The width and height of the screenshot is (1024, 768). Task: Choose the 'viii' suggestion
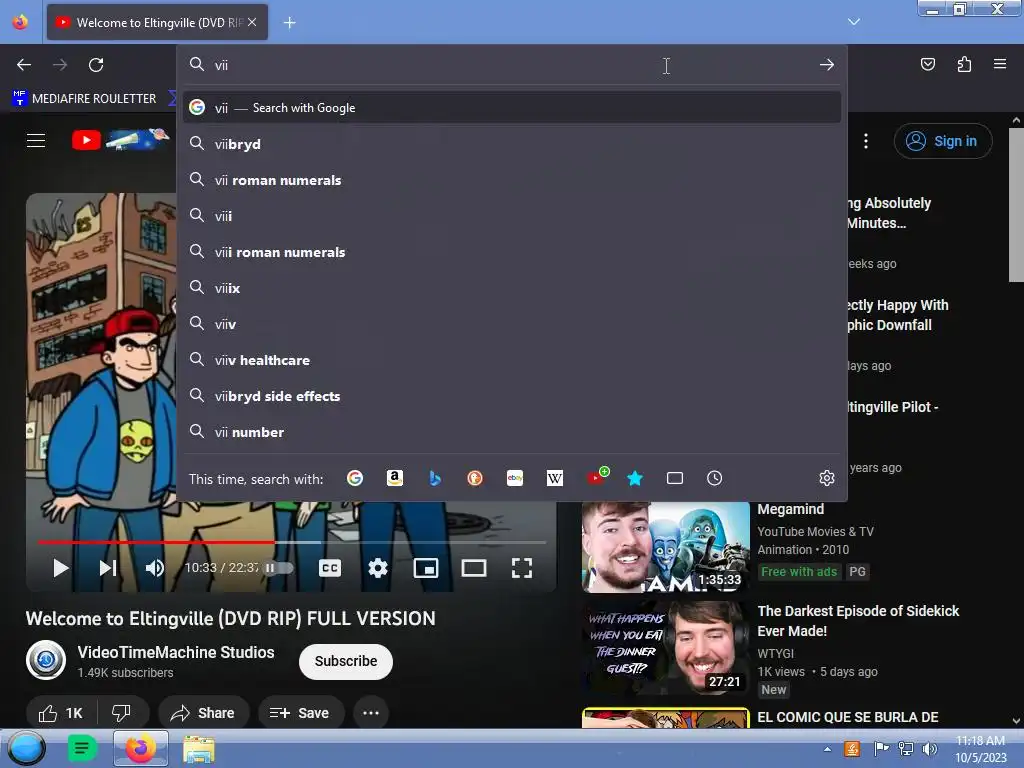512,216
